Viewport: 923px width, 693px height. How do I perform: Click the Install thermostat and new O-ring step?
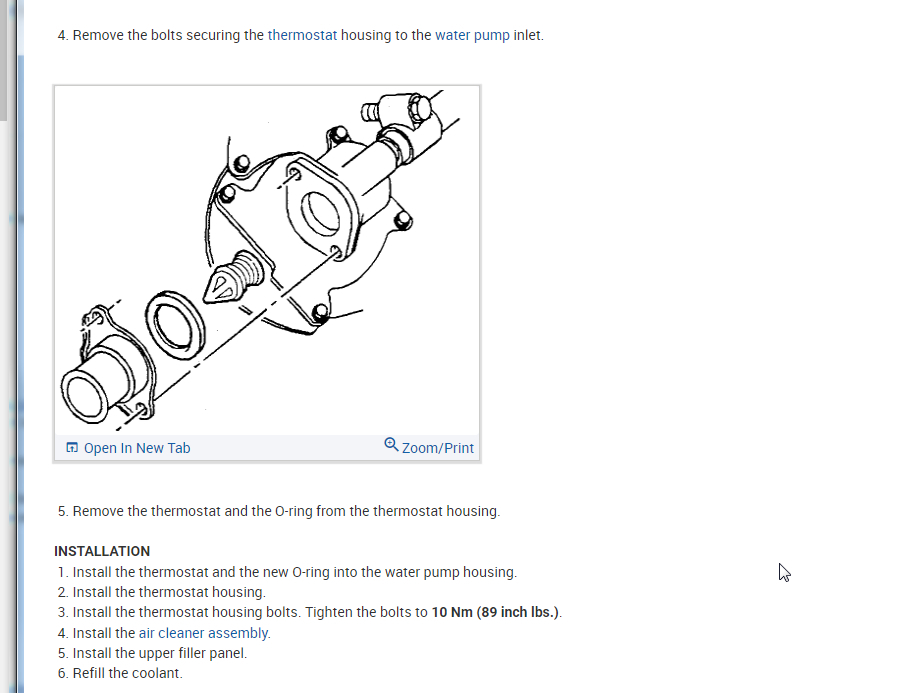287,572
